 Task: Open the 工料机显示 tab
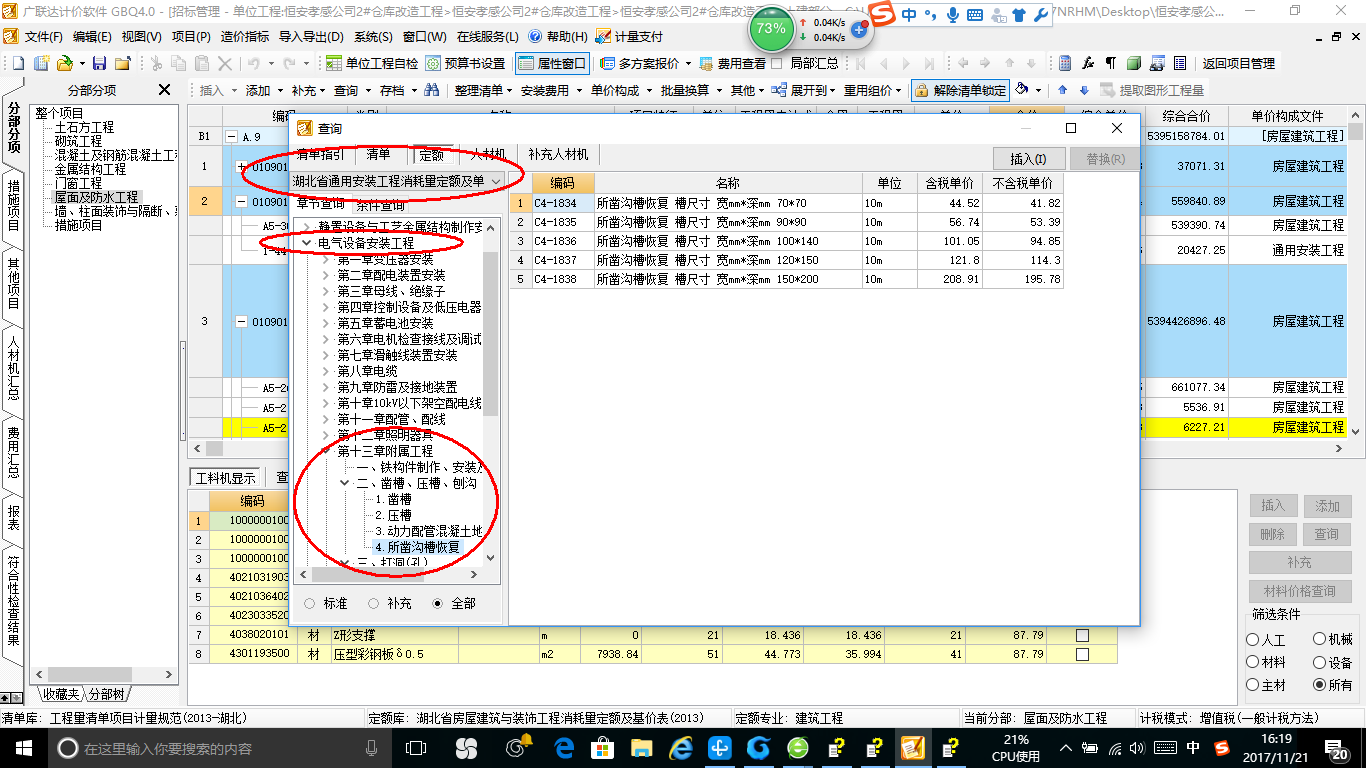[x=225, y=478]
